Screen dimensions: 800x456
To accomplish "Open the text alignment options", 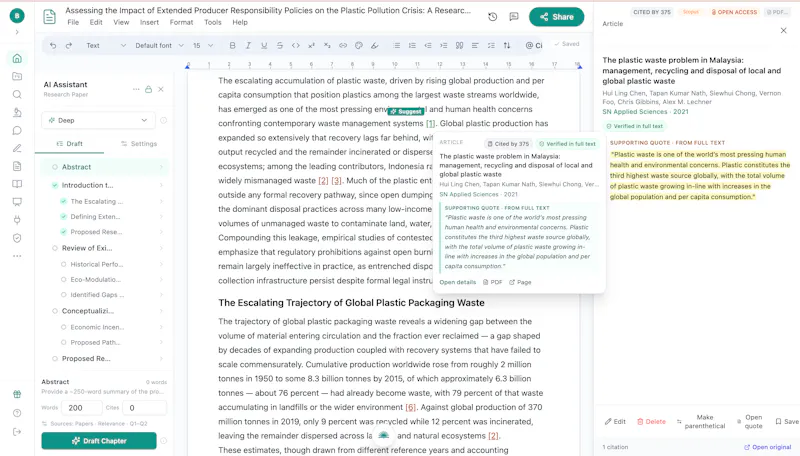I will coord(475,45).
